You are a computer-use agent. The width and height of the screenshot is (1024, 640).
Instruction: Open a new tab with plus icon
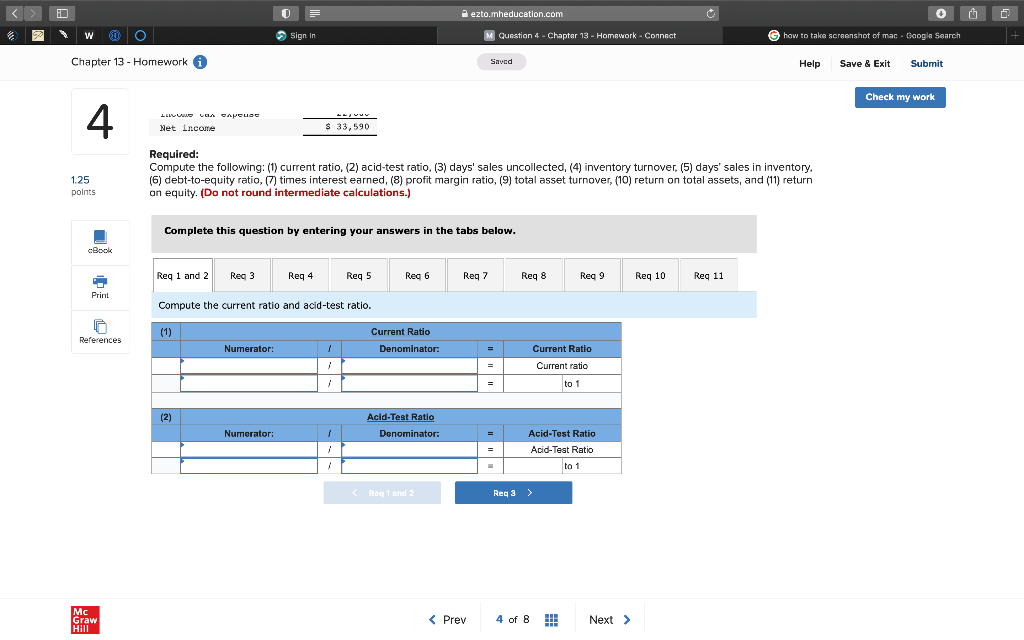(1015, 35)
